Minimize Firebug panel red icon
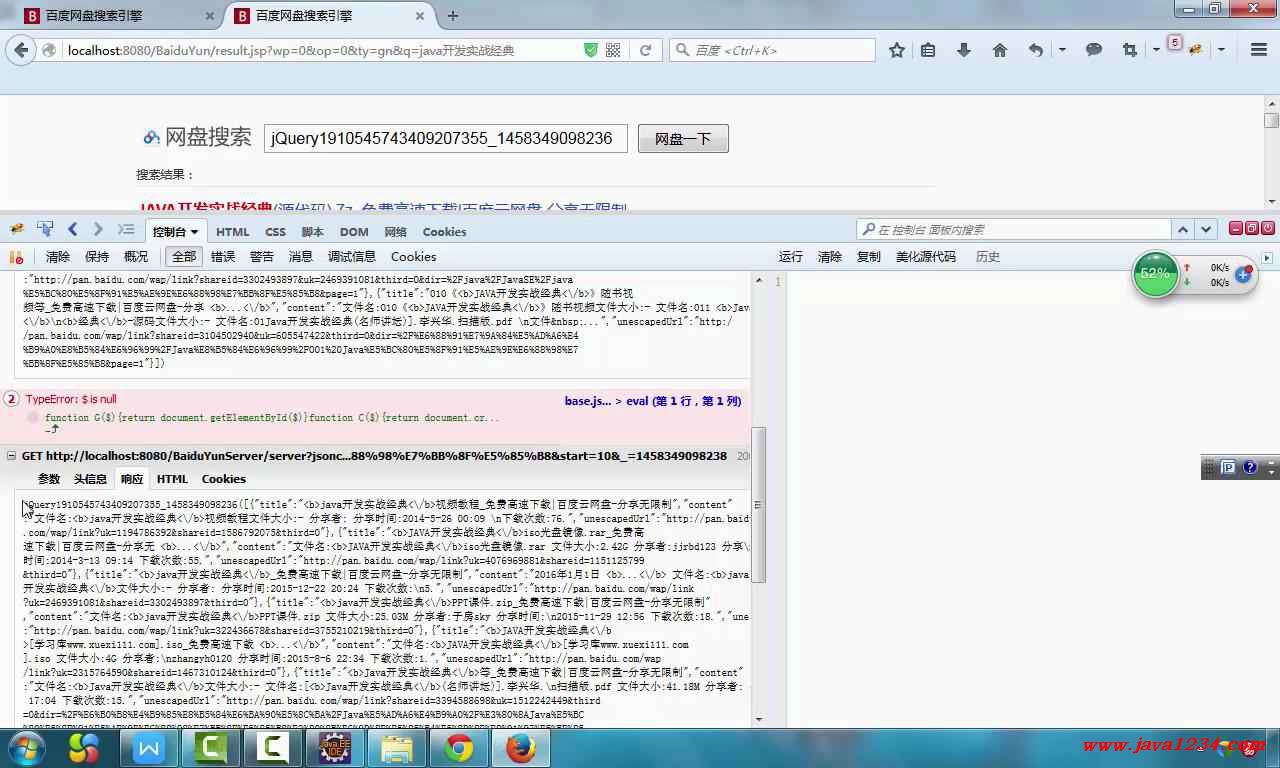This screenshot has height=768, width=1280. 1235,228
